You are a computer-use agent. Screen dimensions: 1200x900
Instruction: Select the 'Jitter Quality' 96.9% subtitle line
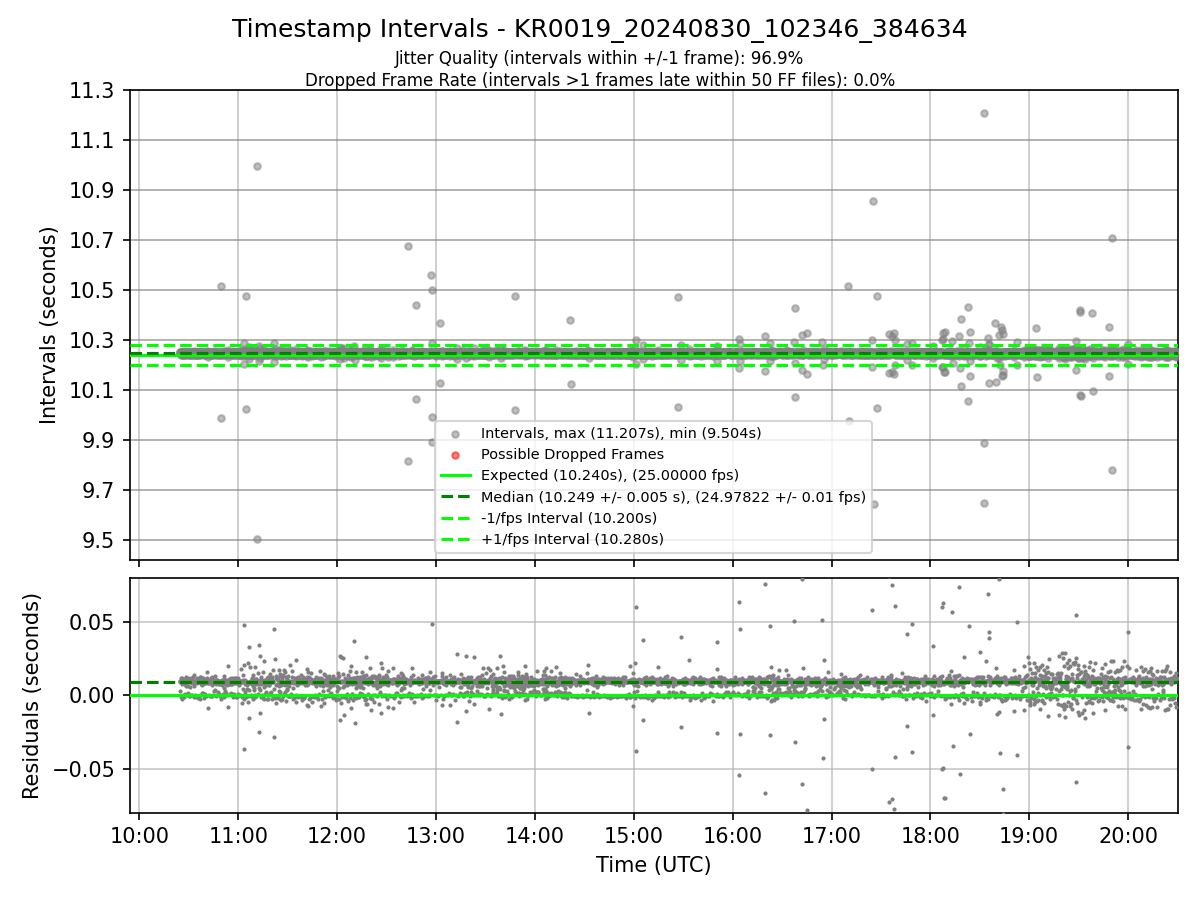pyautogui.click(x=599, y=58)
